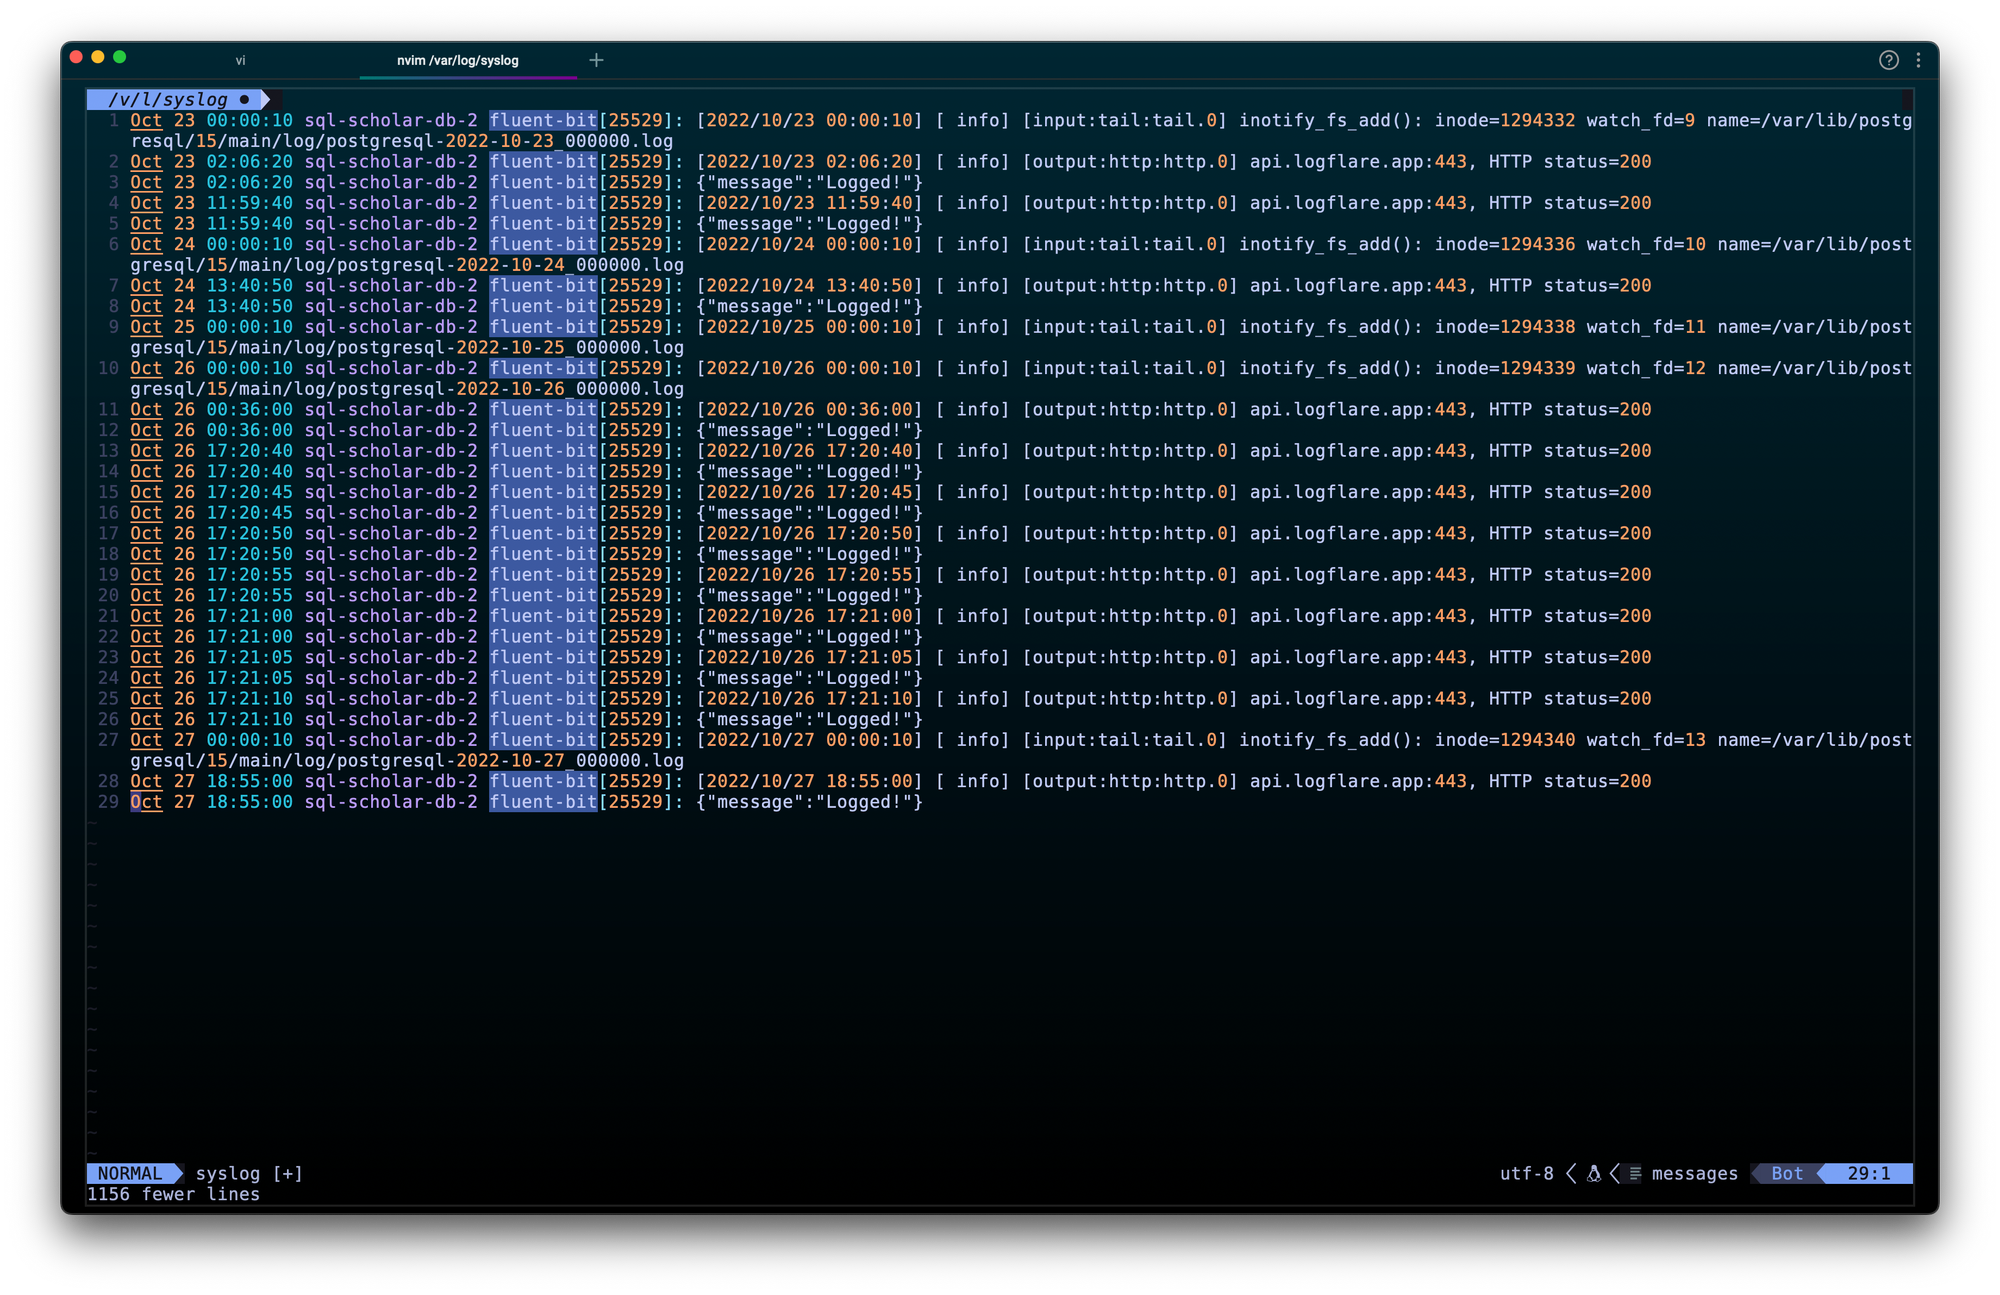Click the modified dot in syslog bufferline

tap(244, 99)
